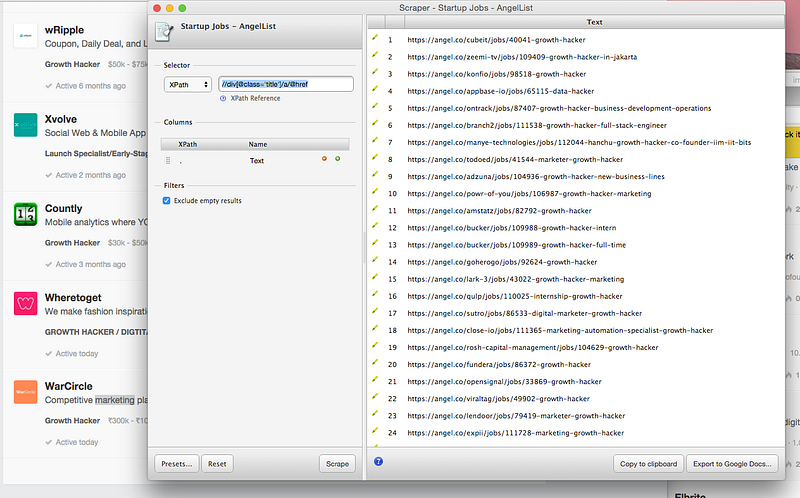This screenshot has height=498, width=800.
Task: Click wRipple Growth Hacker job title
Action: 72,64
